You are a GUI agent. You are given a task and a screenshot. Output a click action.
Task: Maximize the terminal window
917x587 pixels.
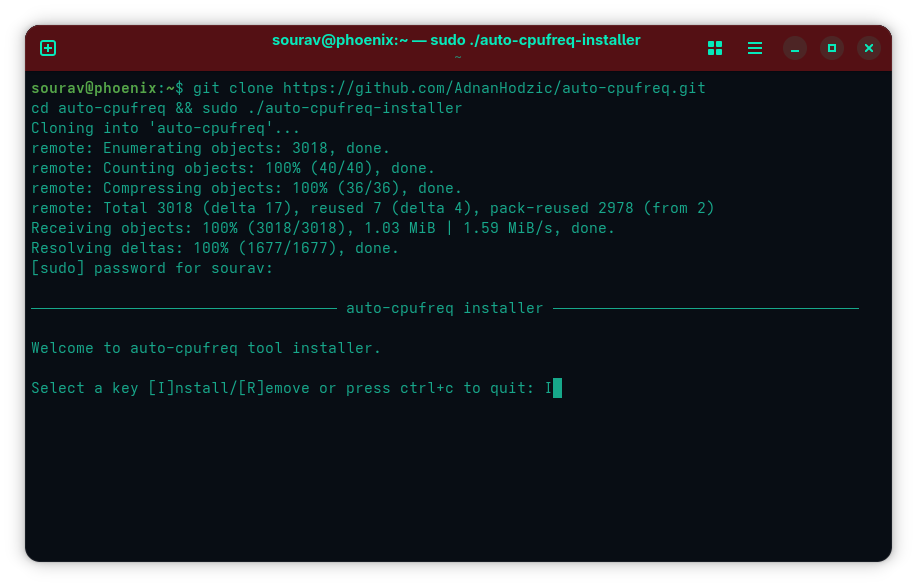831,47
